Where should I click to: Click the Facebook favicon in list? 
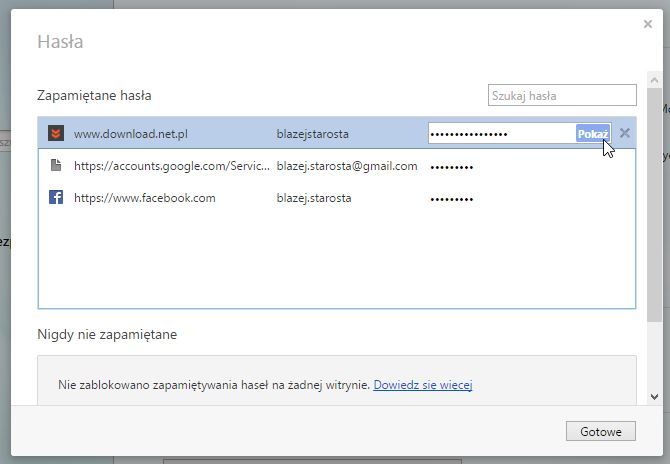tap(56, 197)
